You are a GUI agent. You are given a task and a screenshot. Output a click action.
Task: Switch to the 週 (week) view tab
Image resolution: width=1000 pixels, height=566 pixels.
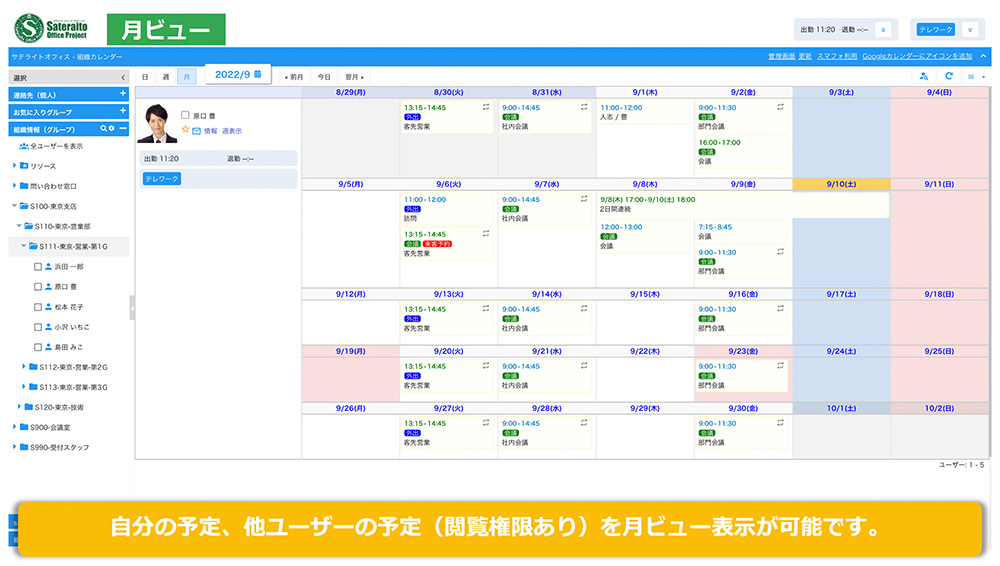(x=166, y=76)
